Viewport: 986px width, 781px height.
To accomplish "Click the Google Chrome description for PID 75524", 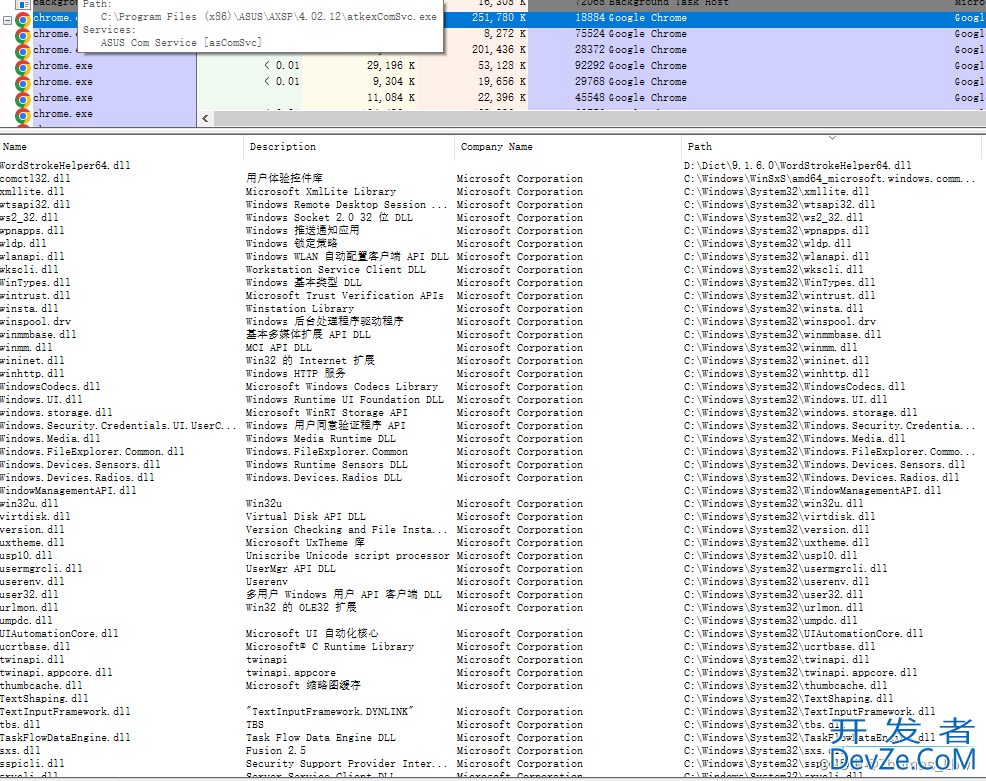I will pyautogui.click(x=647, y=34).
